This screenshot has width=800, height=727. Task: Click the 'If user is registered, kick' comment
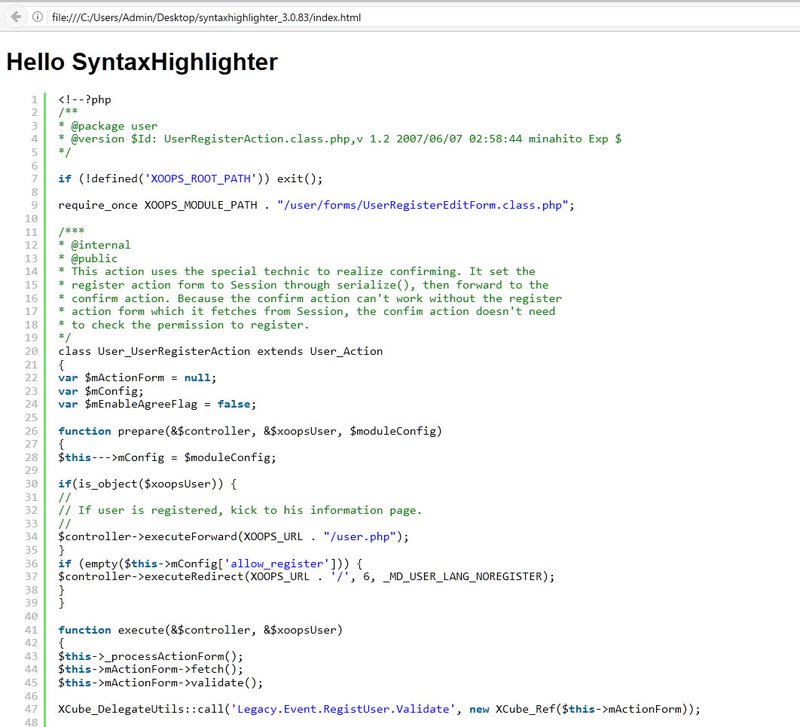[240, 510]
